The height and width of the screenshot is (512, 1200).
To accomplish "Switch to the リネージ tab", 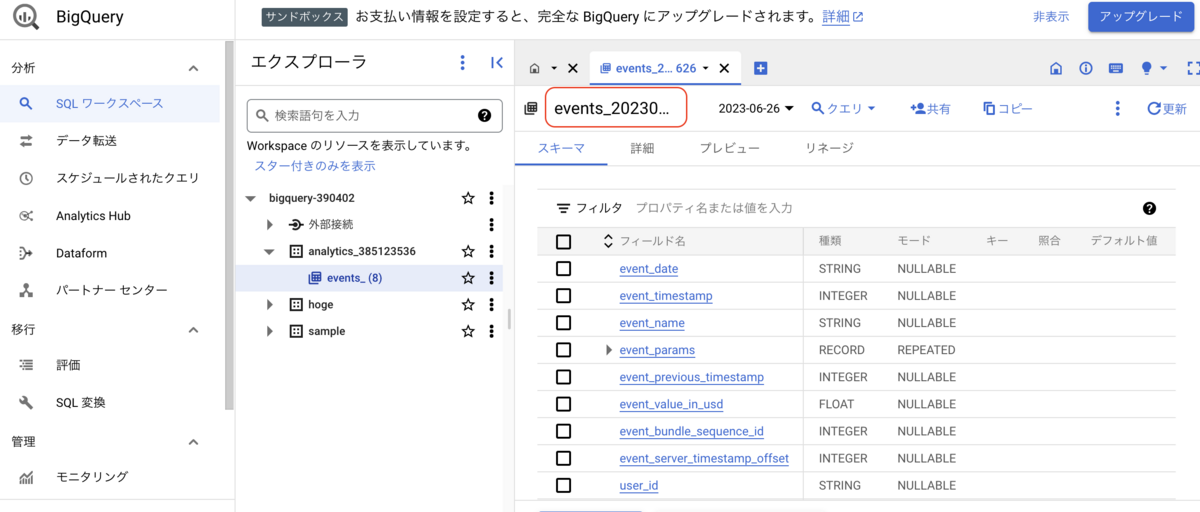I will pos(829,148).
